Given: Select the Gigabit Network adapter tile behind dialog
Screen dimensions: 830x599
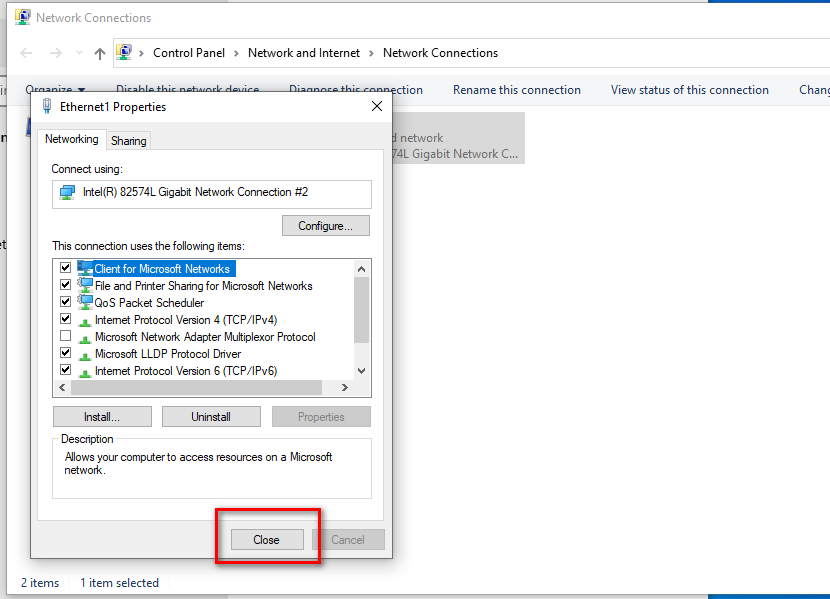Looking at the screenshot, I should click(x=458, y=138).
